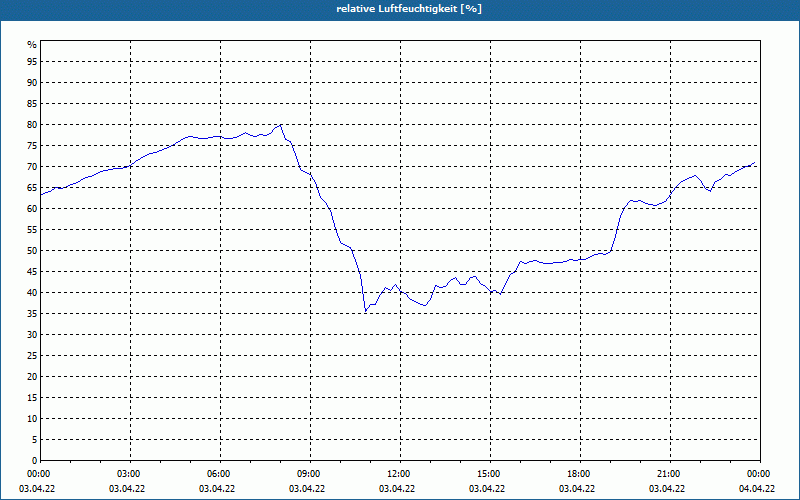The image size is (800, 500).
Task: Click the y-axis label '10'
Action: click(32, 418)
